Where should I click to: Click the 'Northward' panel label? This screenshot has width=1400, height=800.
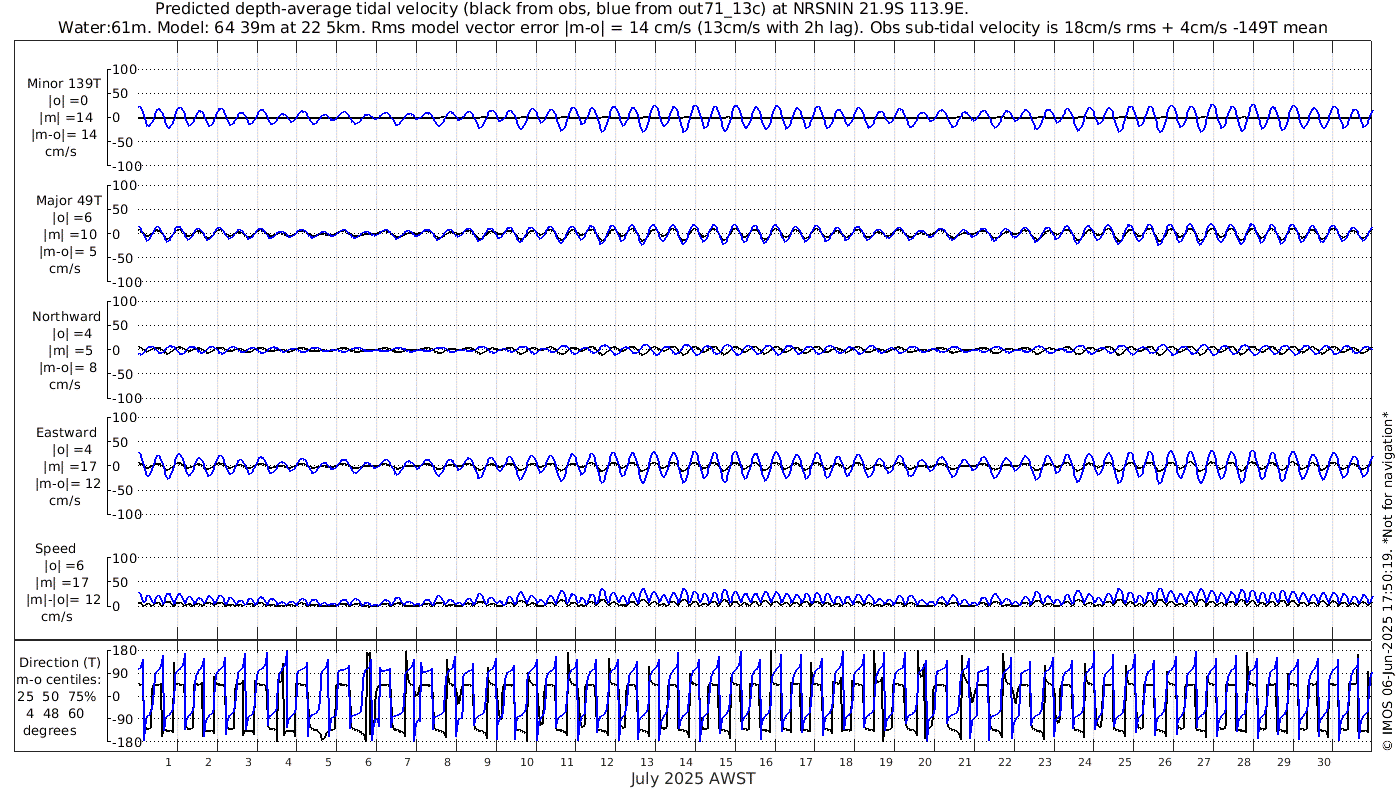pos(66,317)
